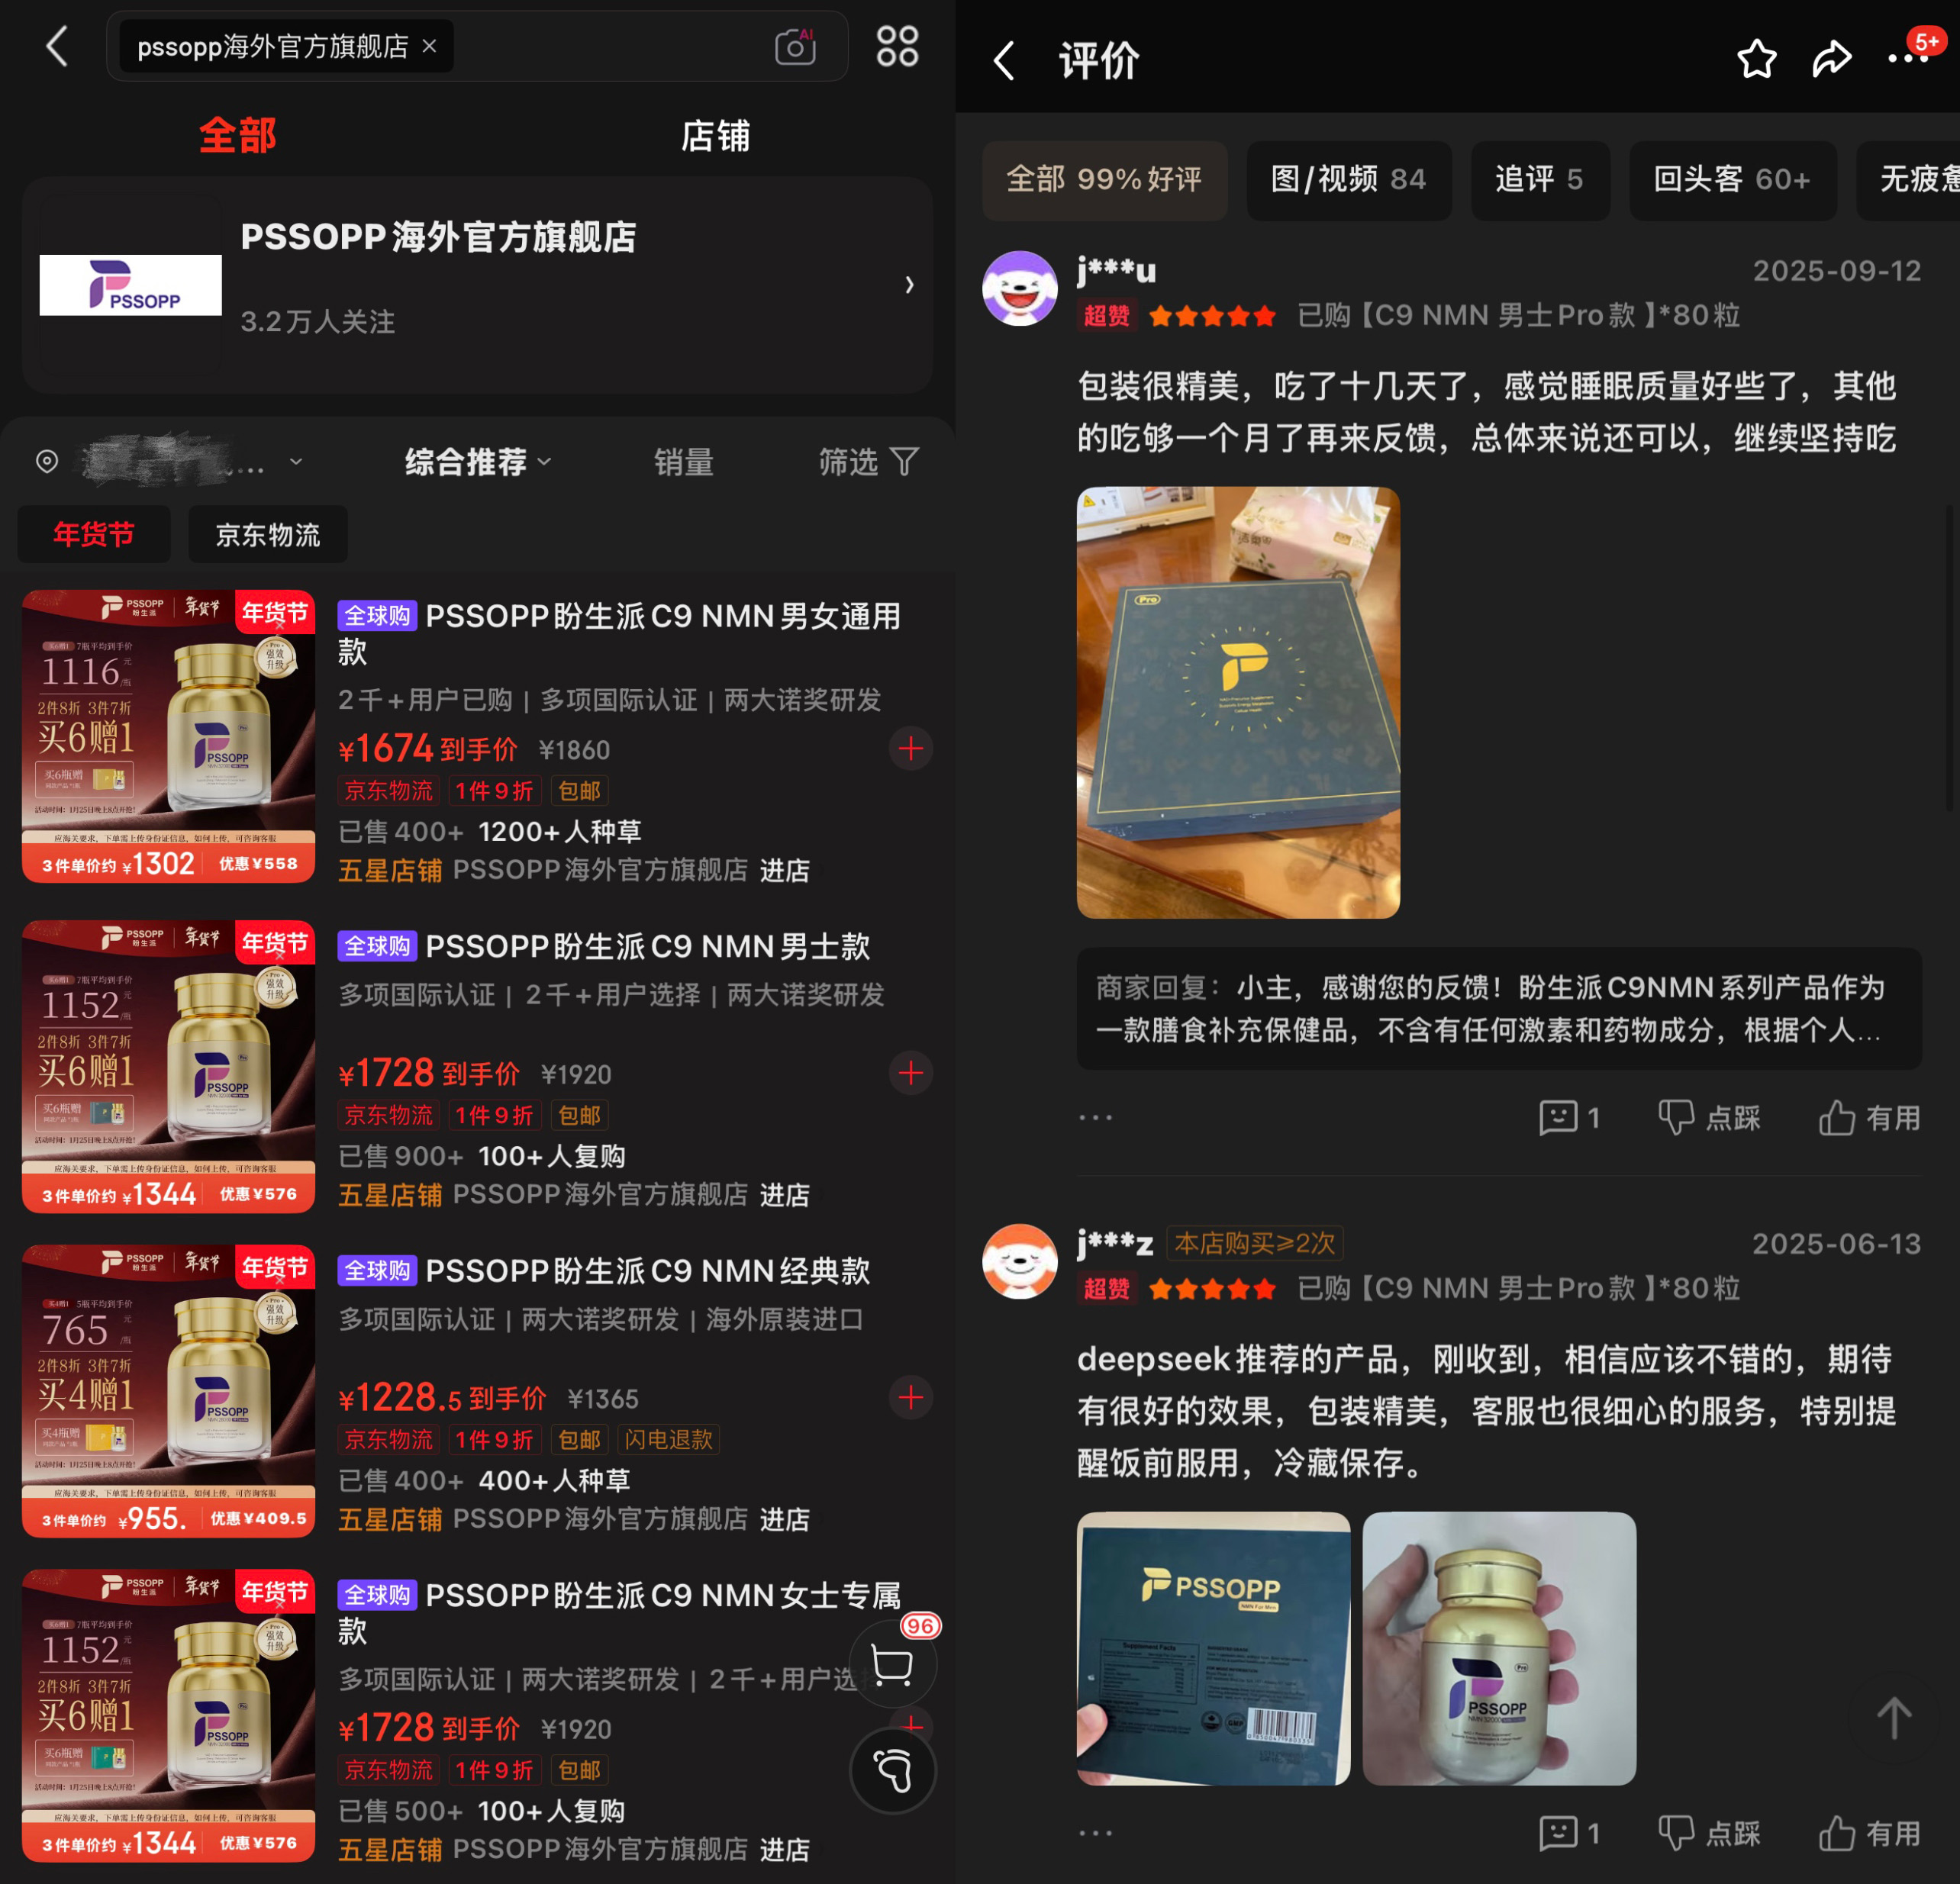Open the delivery location dropdown arrow

[x=296, y=461]
